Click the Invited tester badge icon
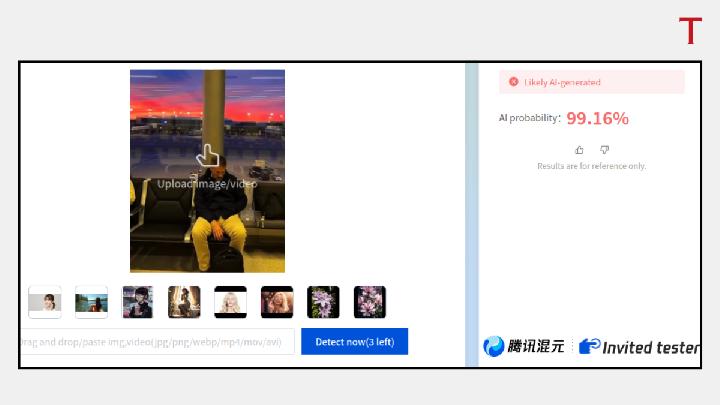Screen dimensions: 720x405 589,347
